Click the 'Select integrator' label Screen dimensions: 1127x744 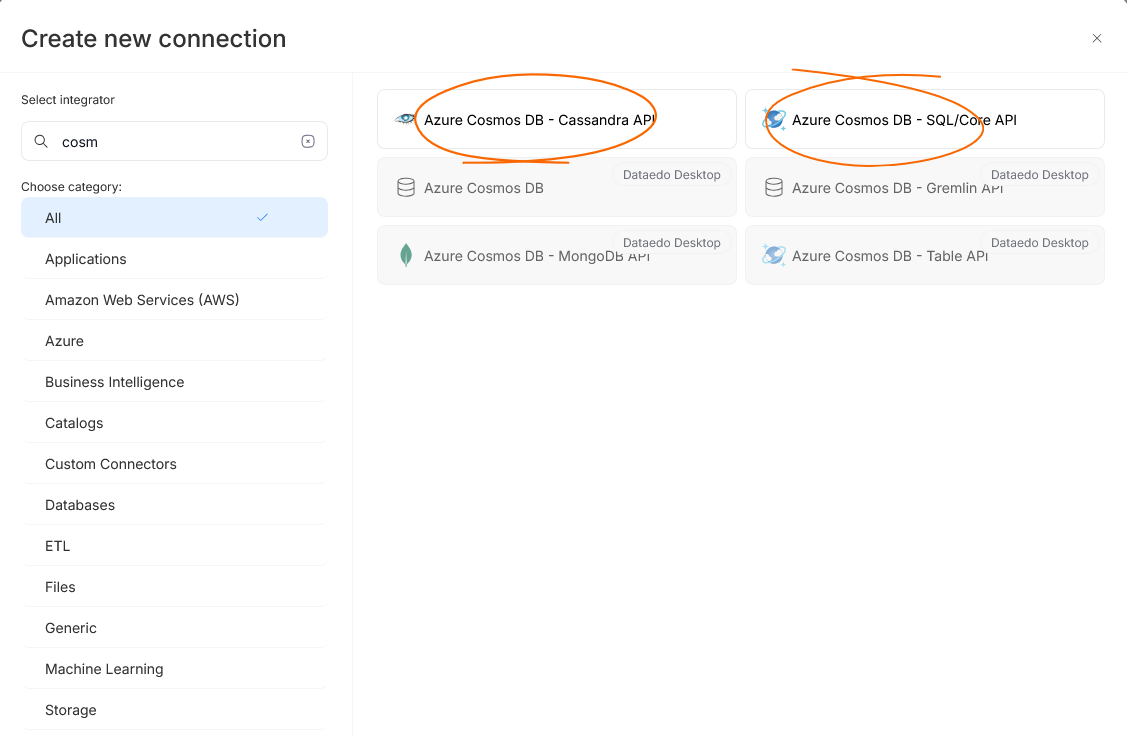68,100
